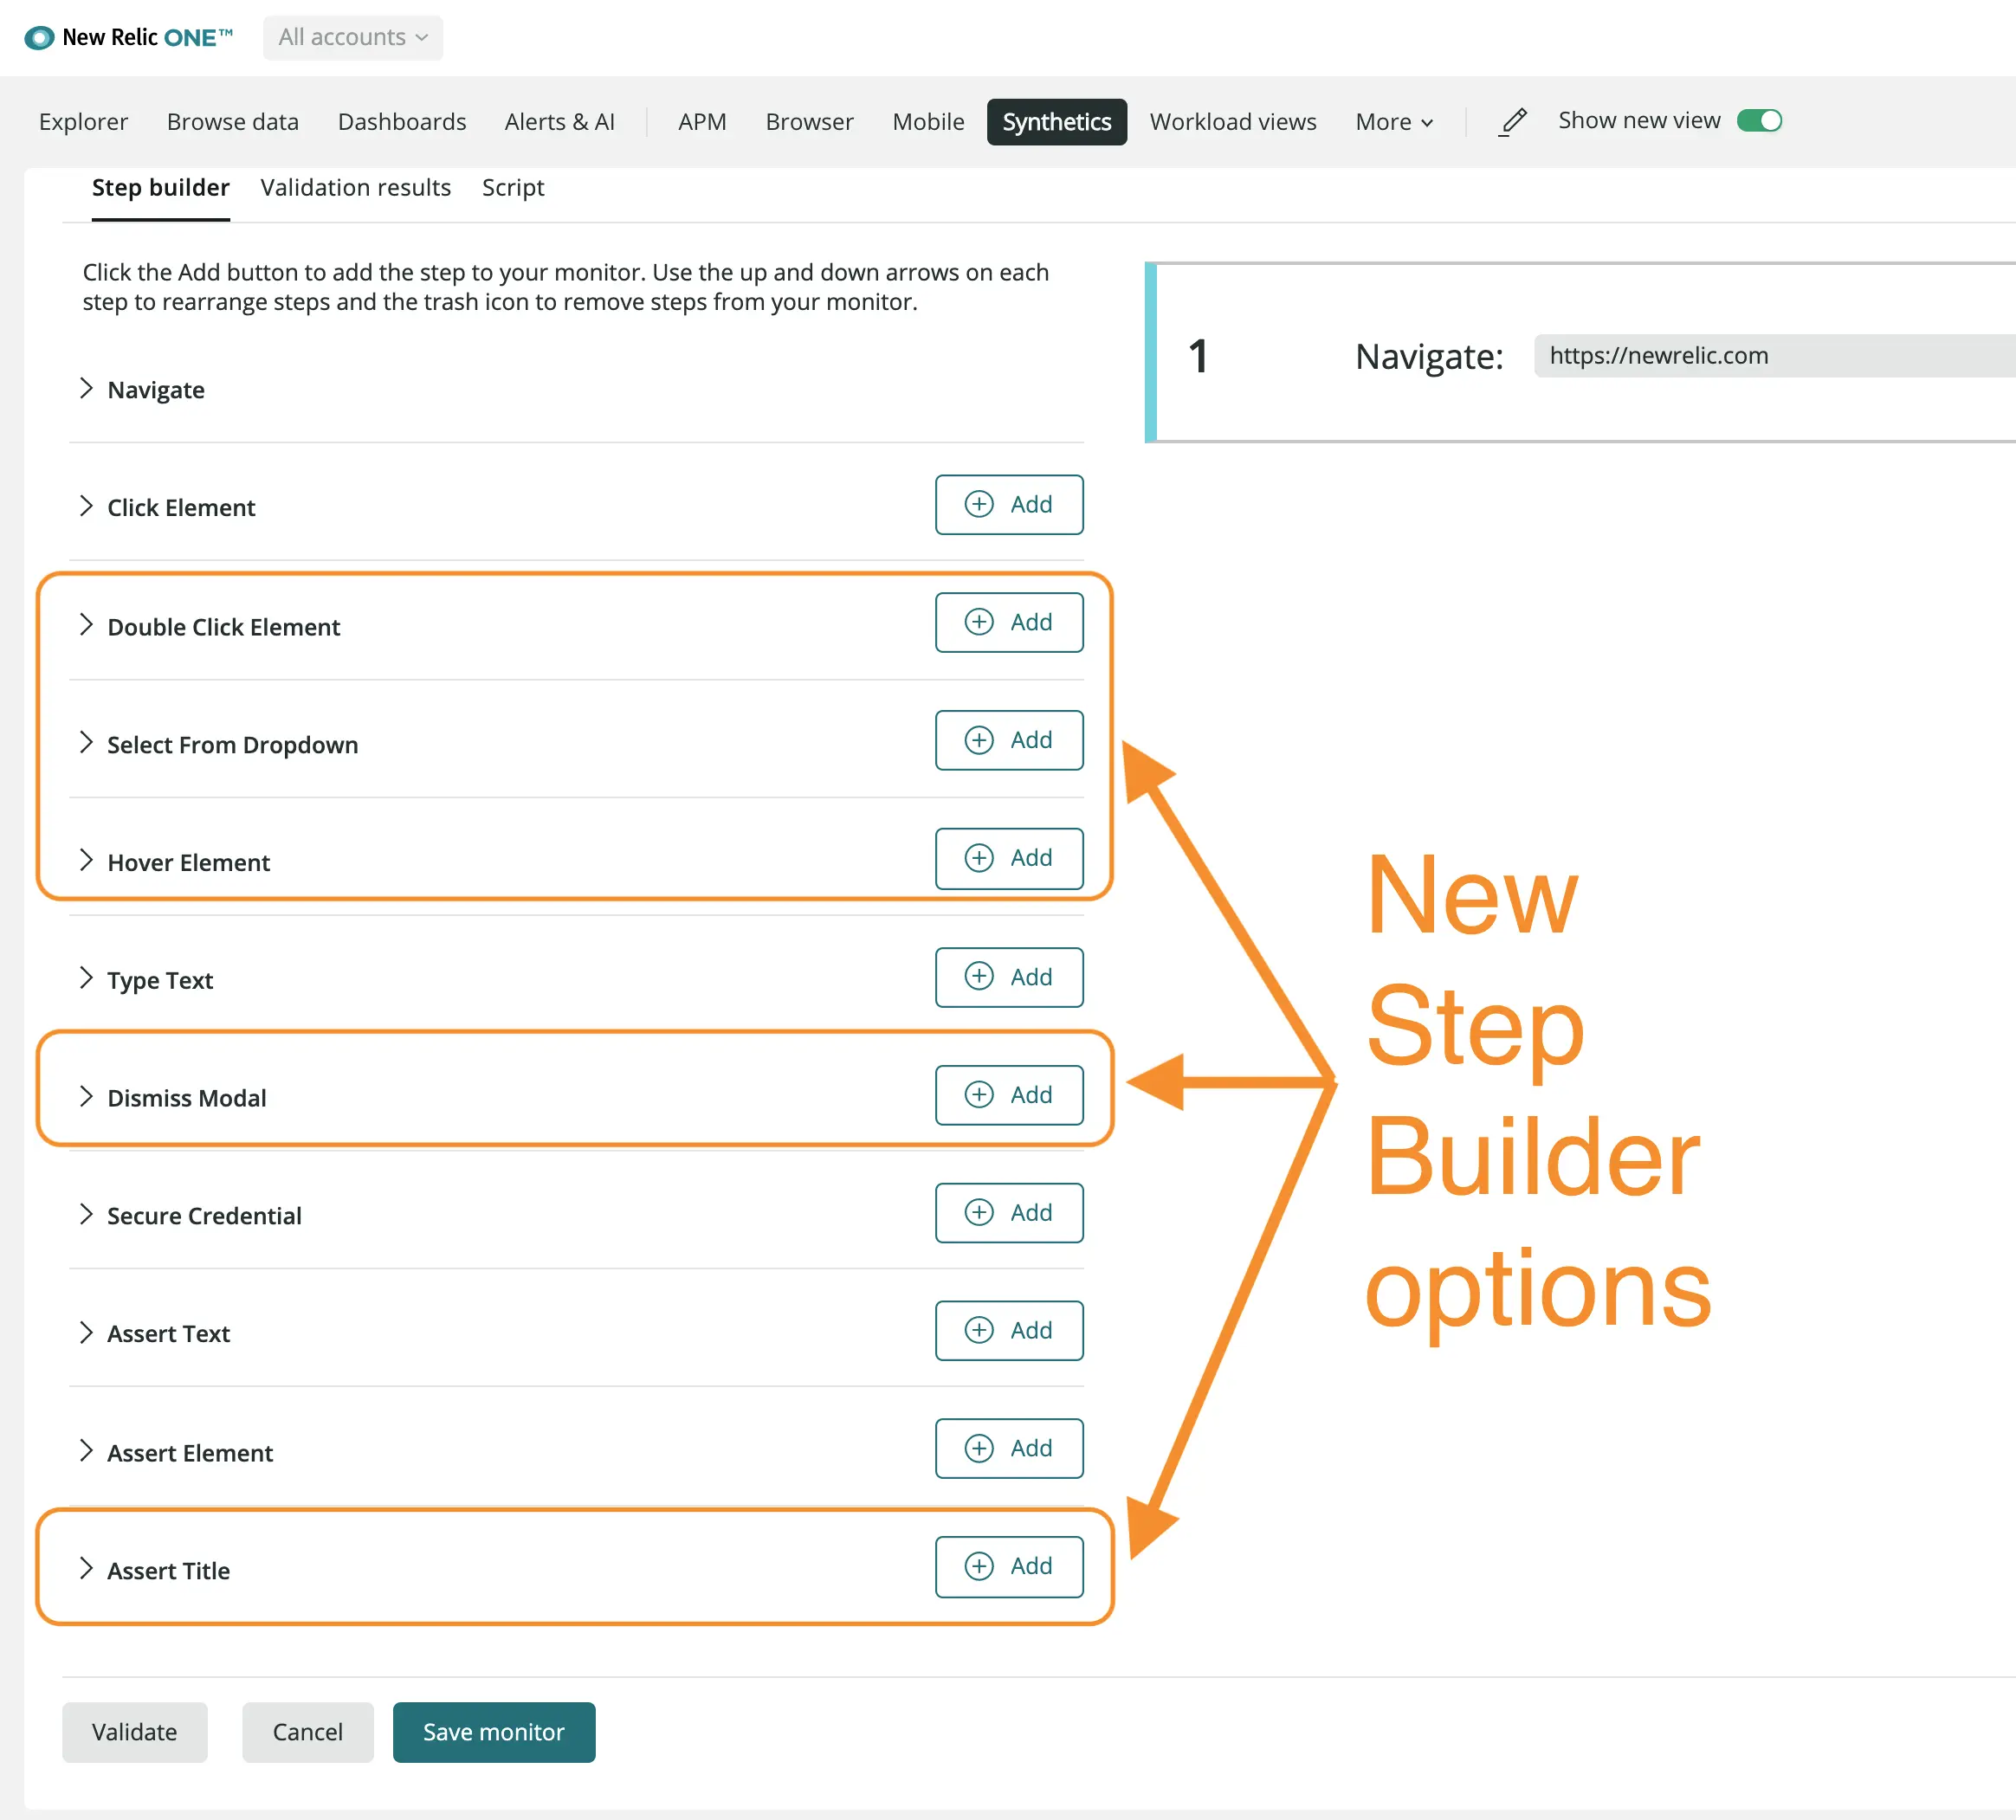This screenshot has height=1820, width=2016.
Task: Click the Validate button
Action: tap(134, 1732)
